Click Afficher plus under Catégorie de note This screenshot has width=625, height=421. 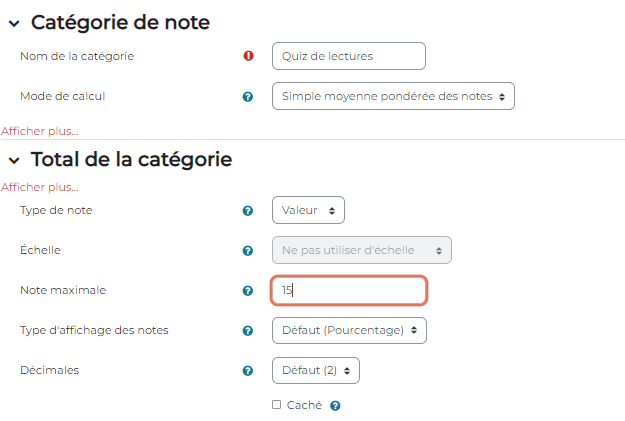(x=40, y=131)
